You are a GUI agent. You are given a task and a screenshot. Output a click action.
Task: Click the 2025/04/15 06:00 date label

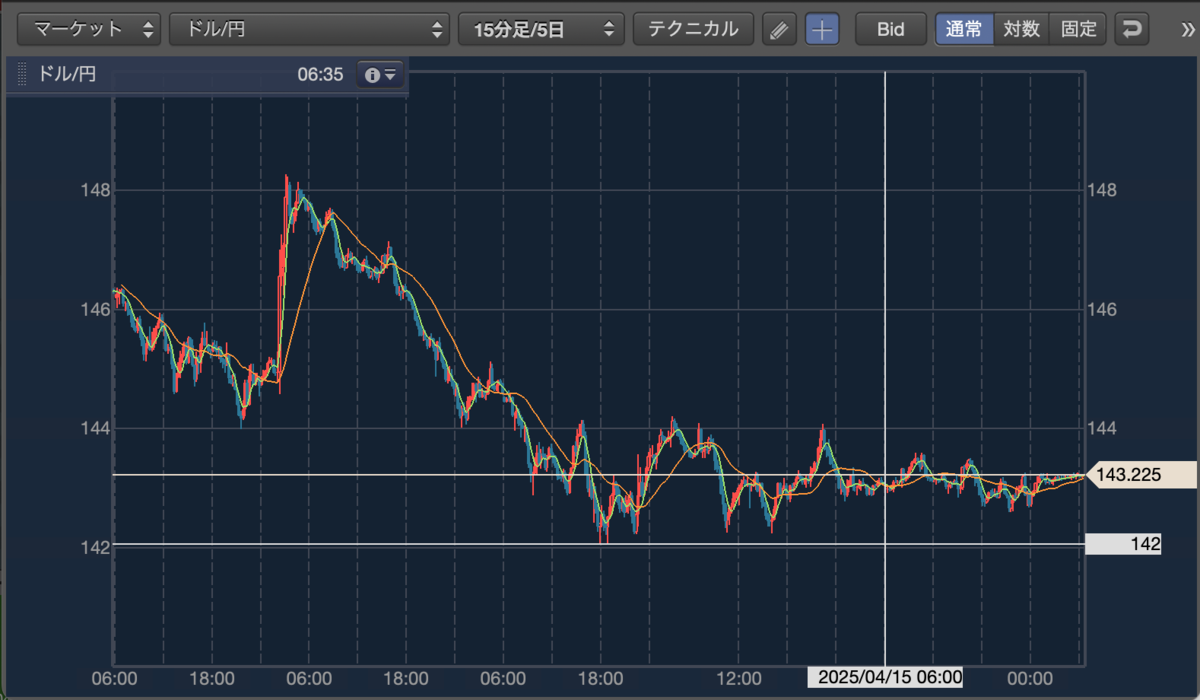886,678
